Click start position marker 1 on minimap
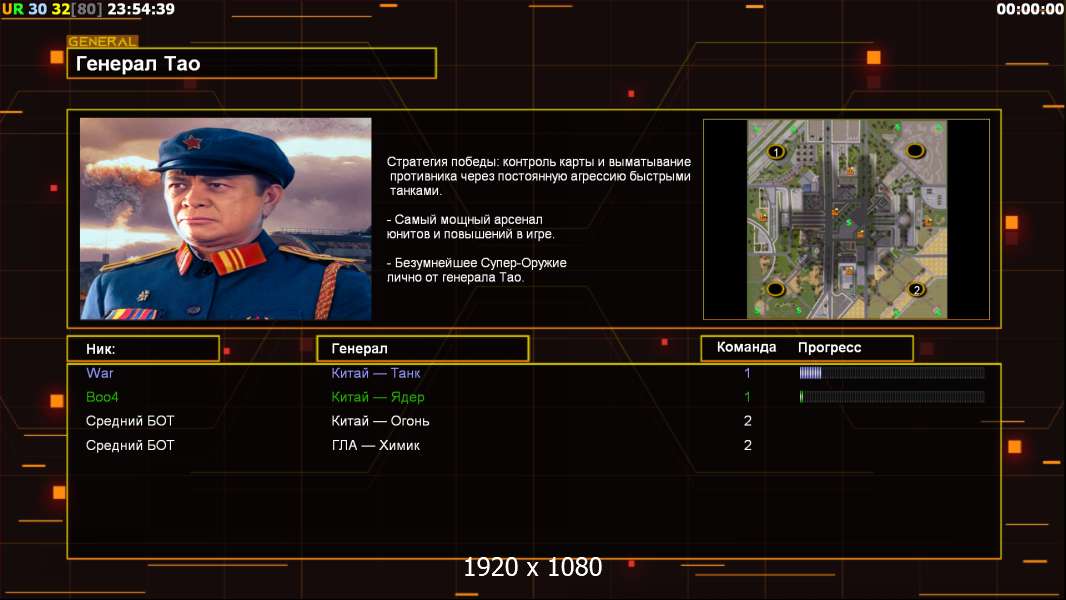This screenshot has height=600, width=1066. (x=776, y=152)
